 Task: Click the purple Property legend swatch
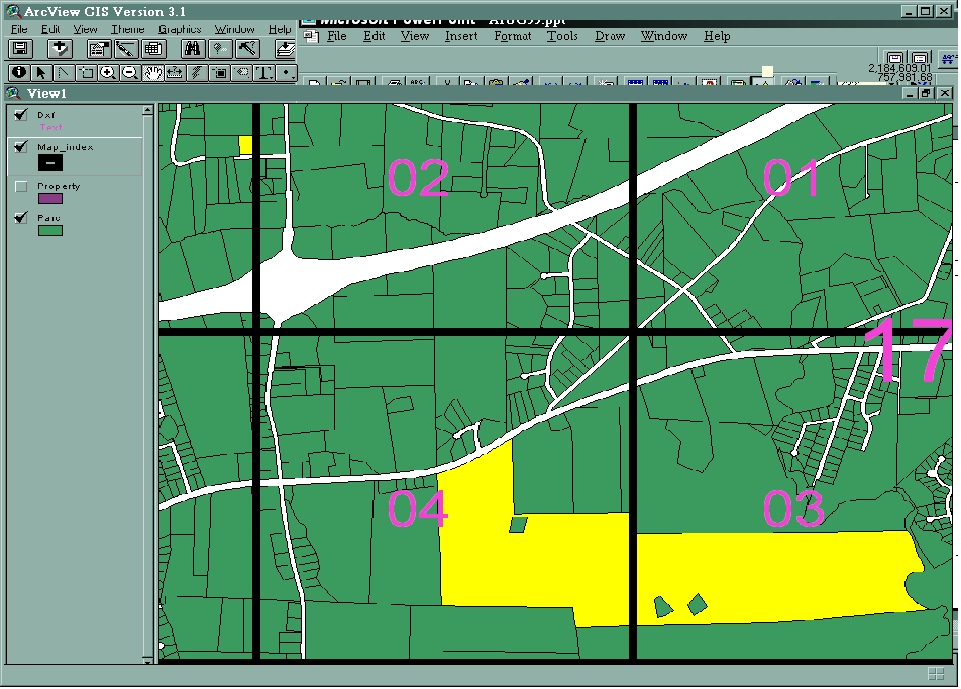[50, 199]
